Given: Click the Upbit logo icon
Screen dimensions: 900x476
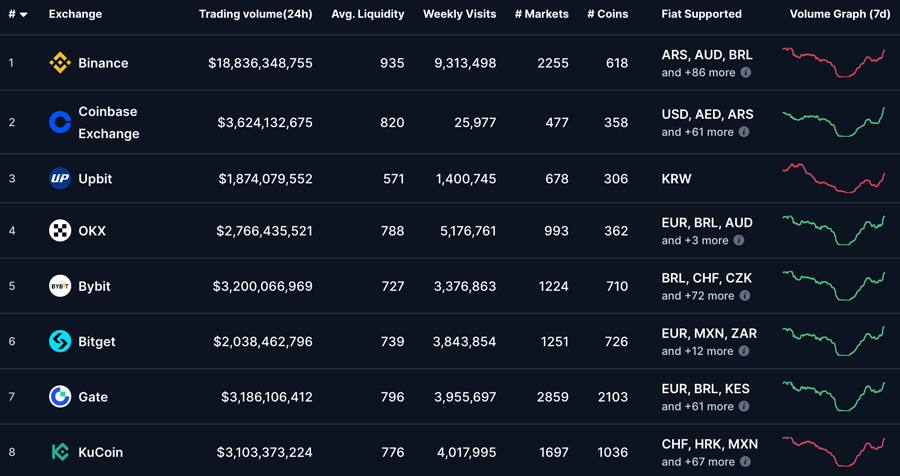Looking at the screenshot, I should coord(60,179).
